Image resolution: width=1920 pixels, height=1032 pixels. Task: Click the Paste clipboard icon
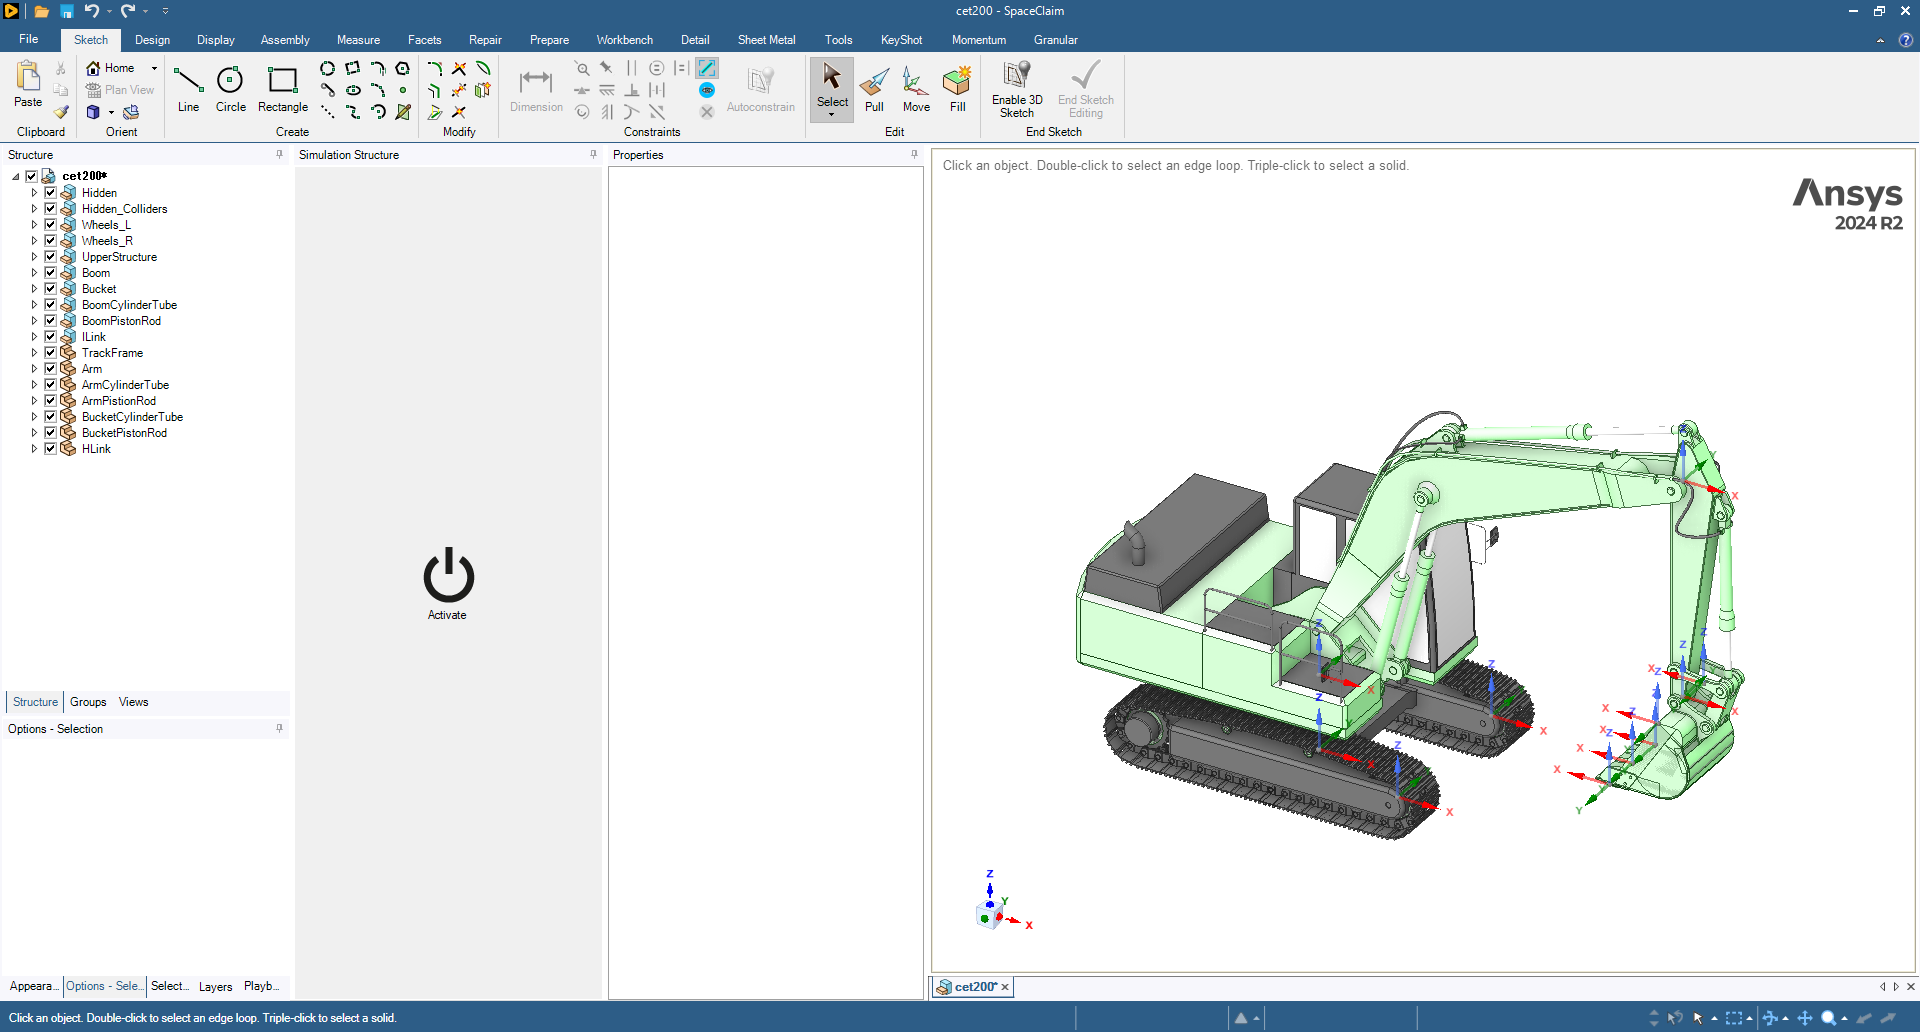(28, 84)
